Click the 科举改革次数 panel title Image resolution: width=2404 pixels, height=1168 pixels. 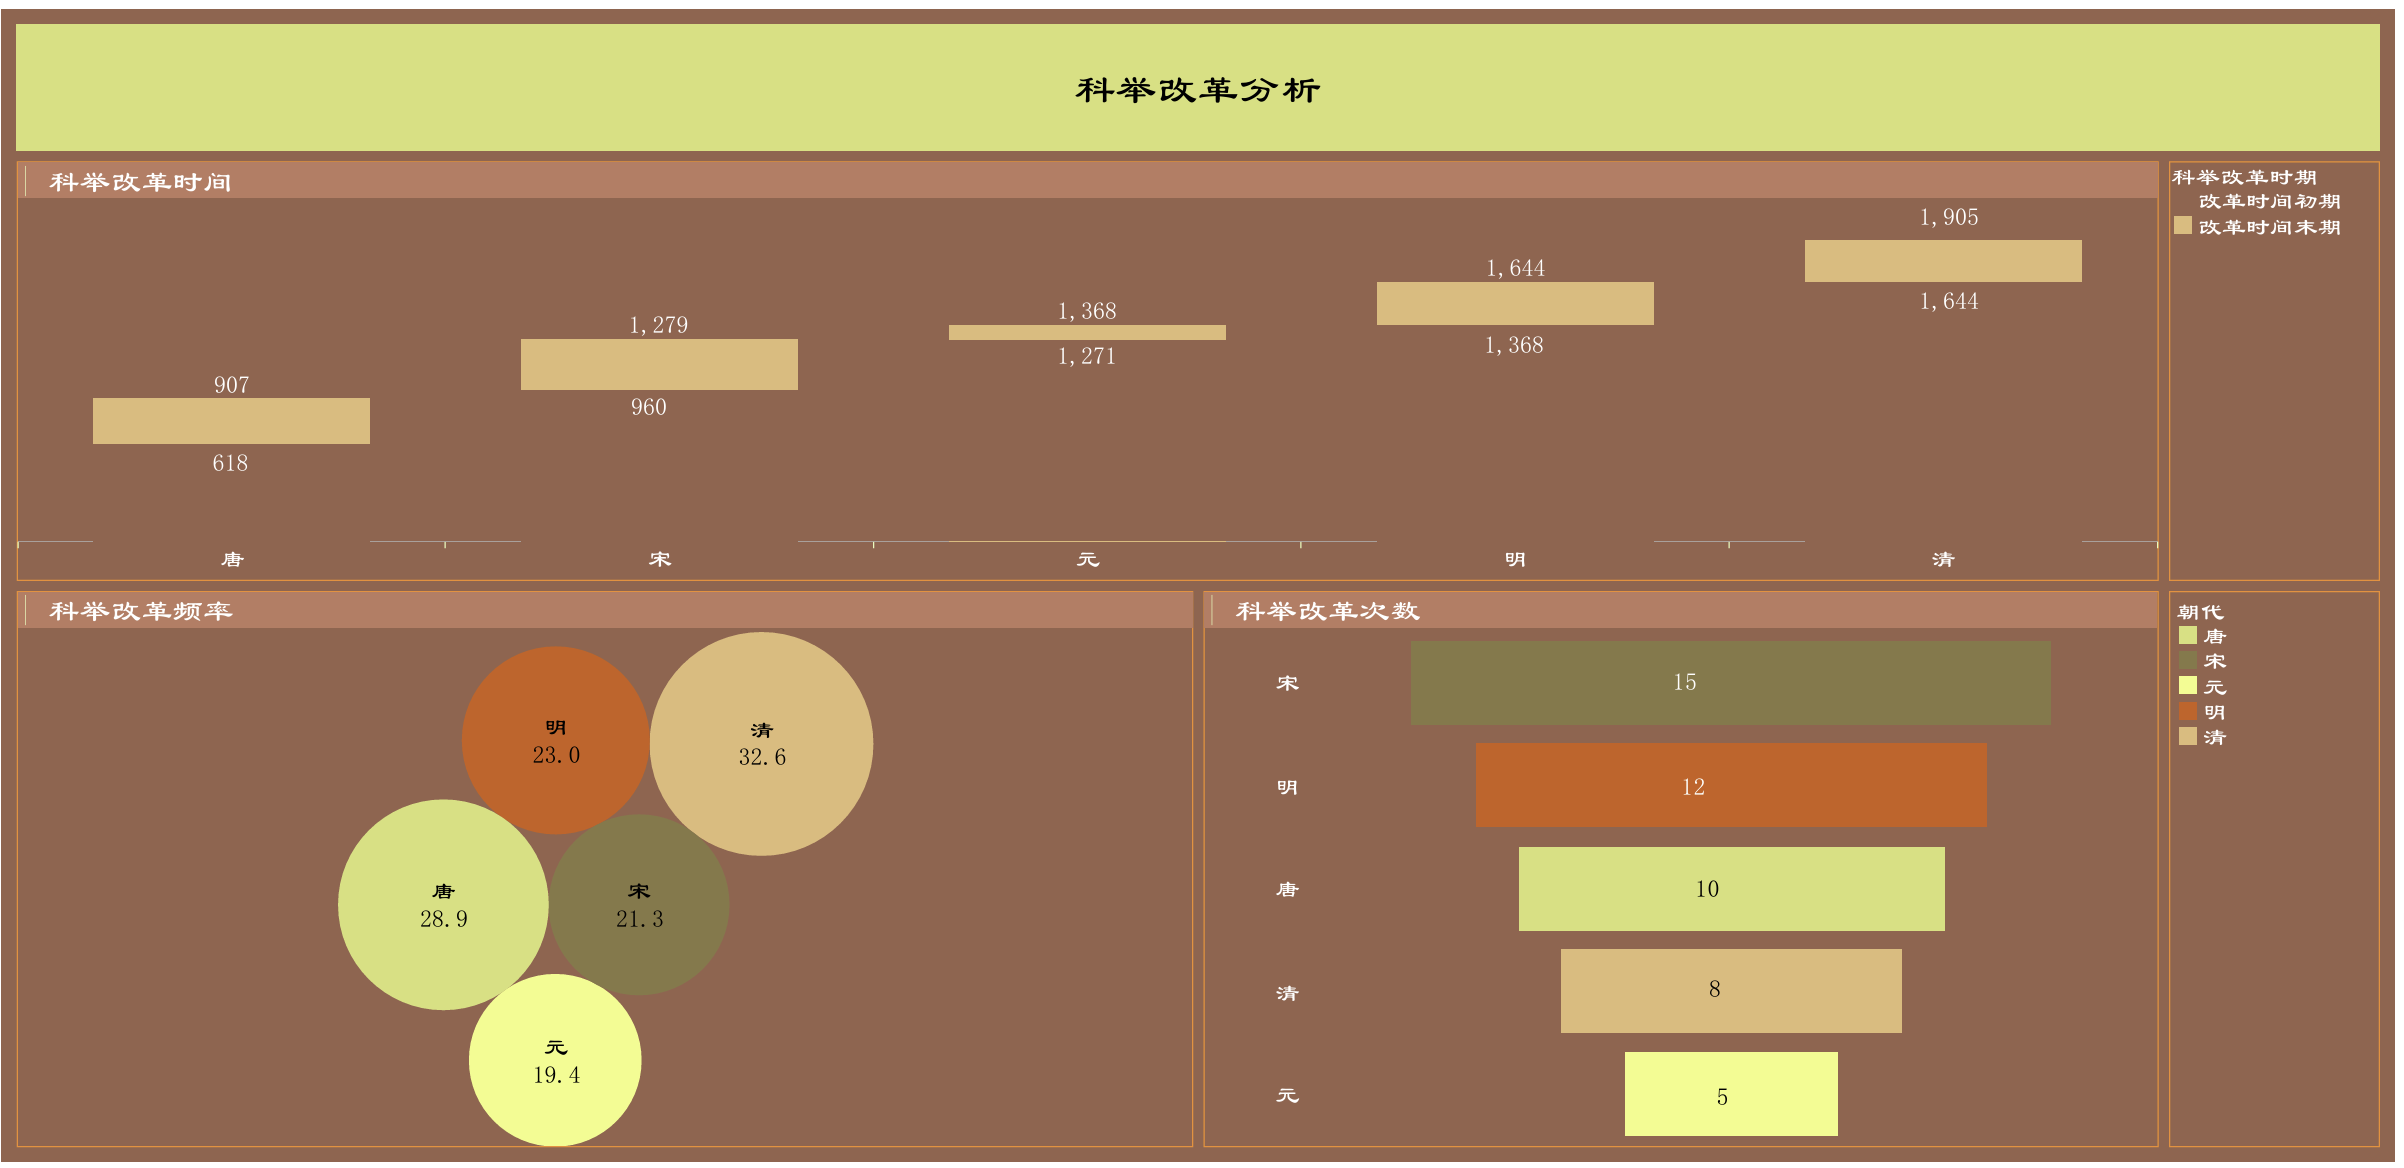click(x=1327, y=611)
